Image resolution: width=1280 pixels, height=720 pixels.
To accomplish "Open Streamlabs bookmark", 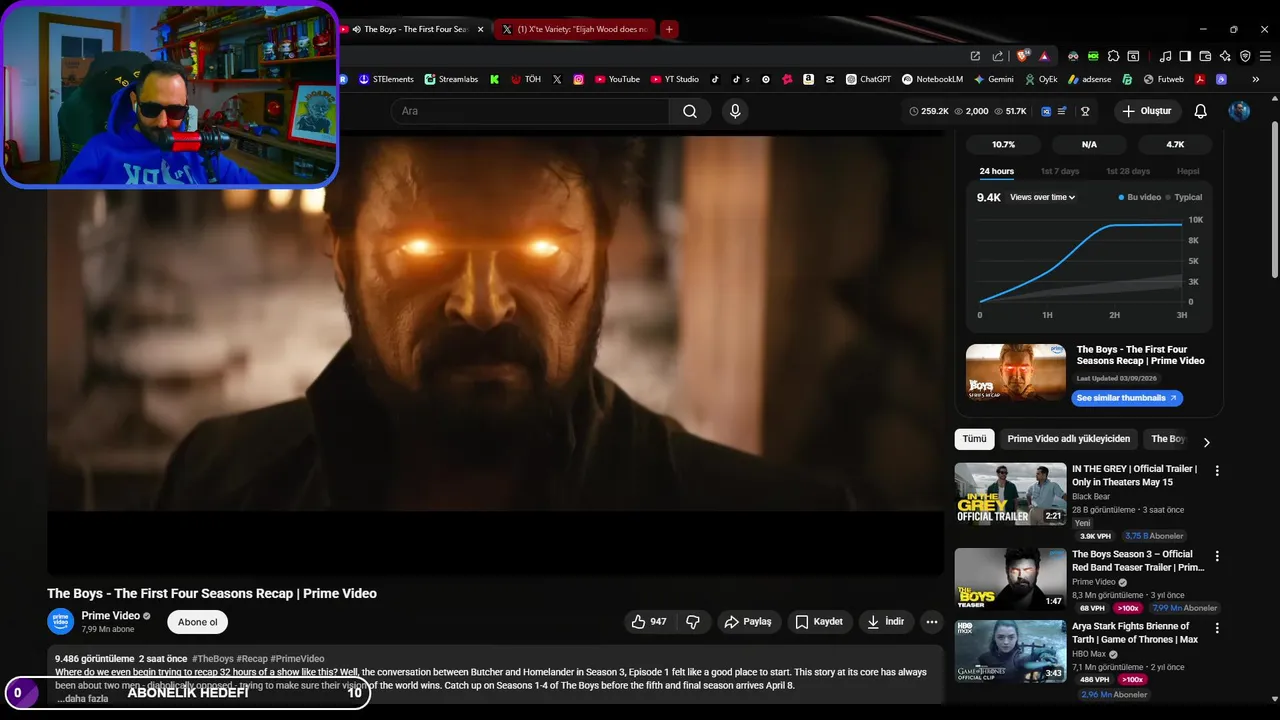I will [x=452, y=79].
